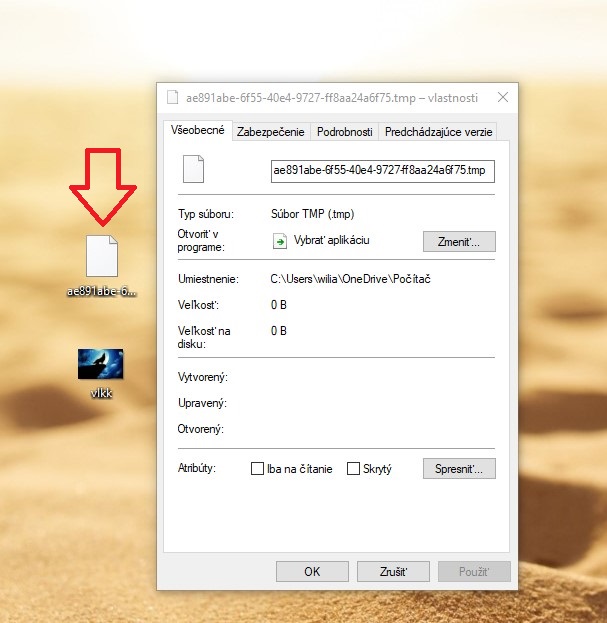Click the vlkk label under wolf thumbnail

[100, 393]
